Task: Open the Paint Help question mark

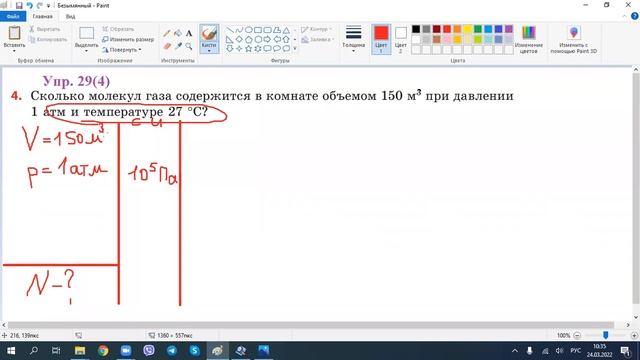Action: pyautogui.click(x=635, y=16)
